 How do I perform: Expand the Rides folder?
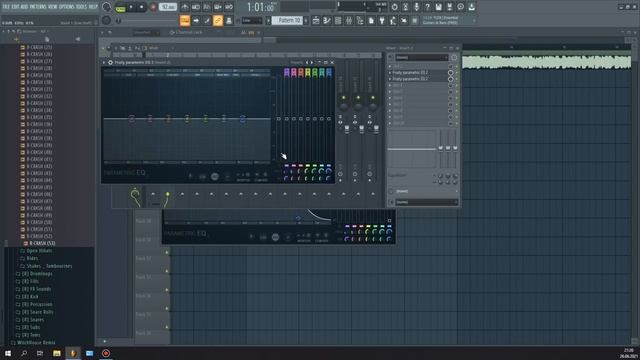pyautogui.click(x=32, y=258)
